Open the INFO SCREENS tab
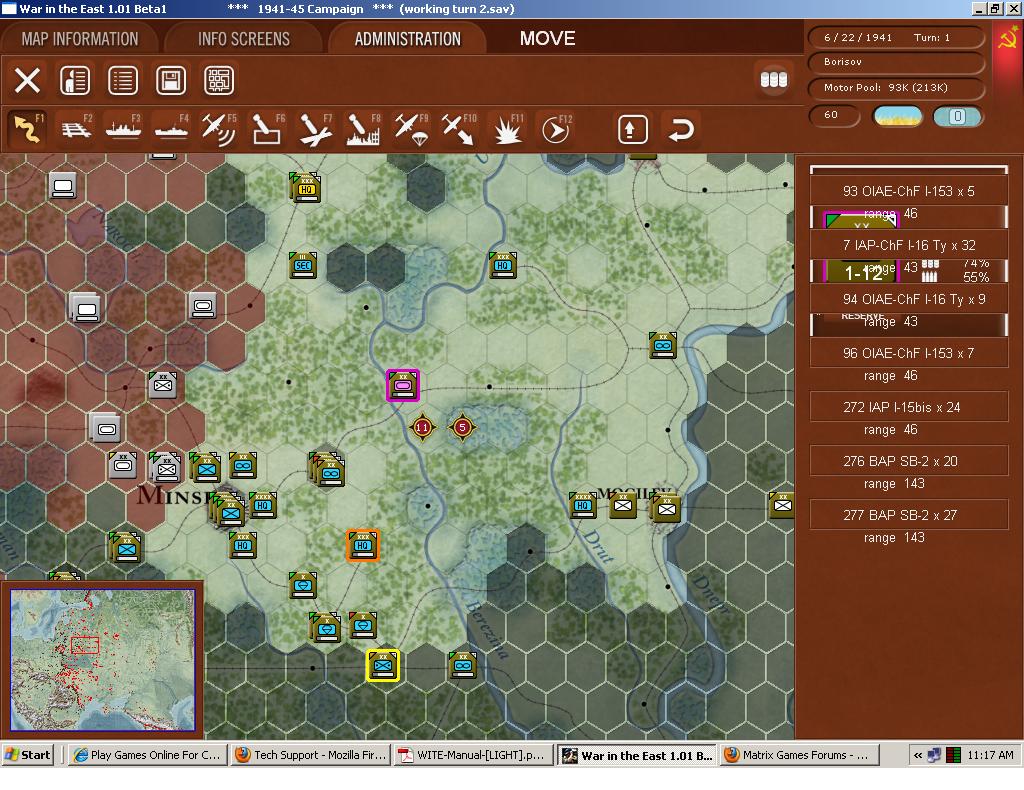The height and width of the screenshot is (790, 1024). point(244,39)
